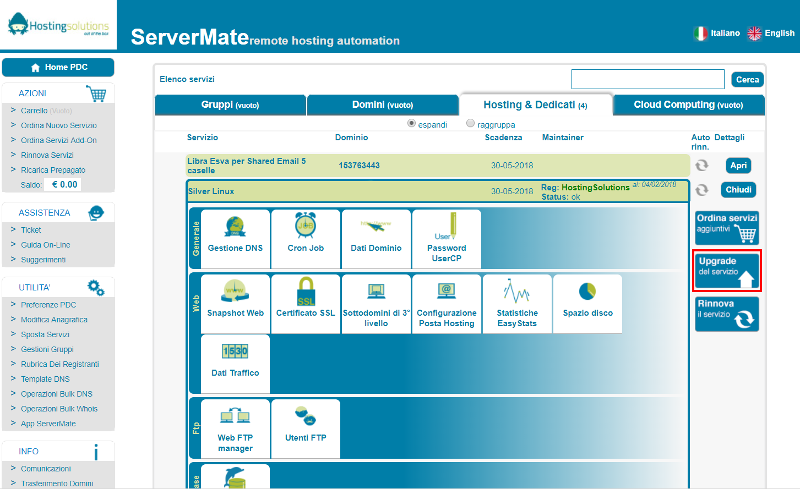Open Certificato SSL tool
The width and height of the screenshot is (800, 489).
(306, 304)
